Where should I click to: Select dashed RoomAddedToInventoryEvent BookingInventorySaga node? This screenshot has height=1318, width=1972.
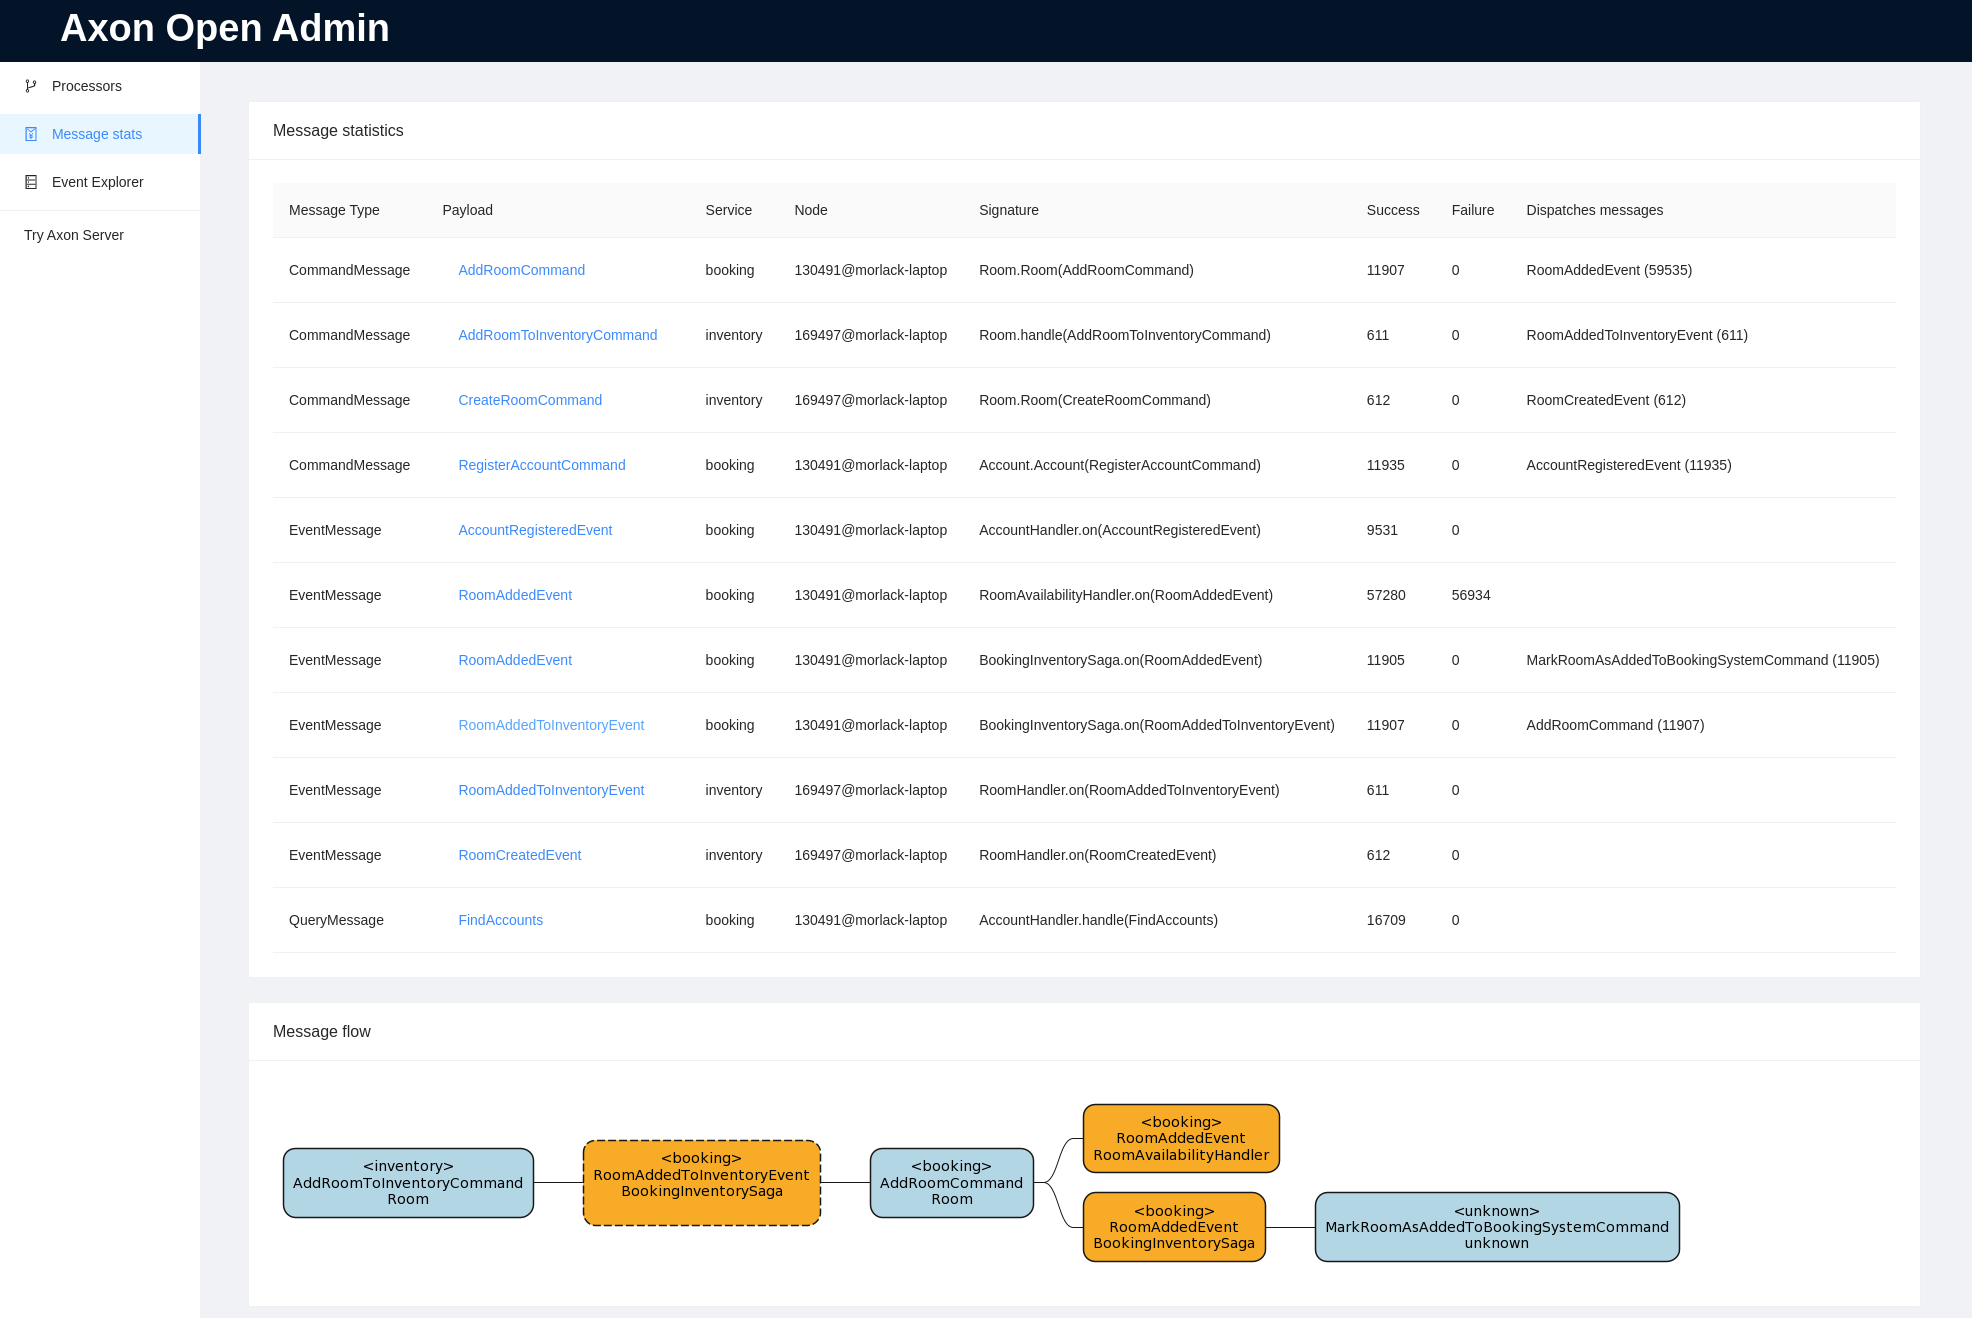point(701,1183)
